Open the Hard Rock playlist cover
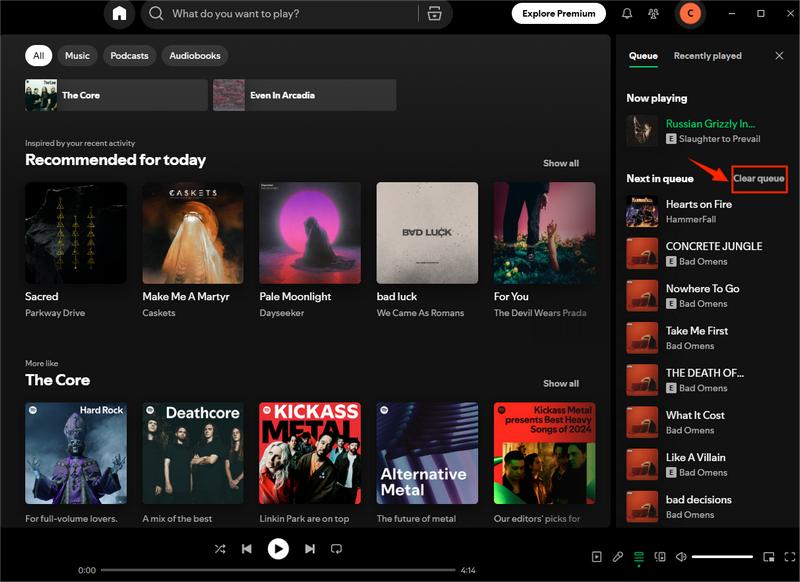 (76, 453)
